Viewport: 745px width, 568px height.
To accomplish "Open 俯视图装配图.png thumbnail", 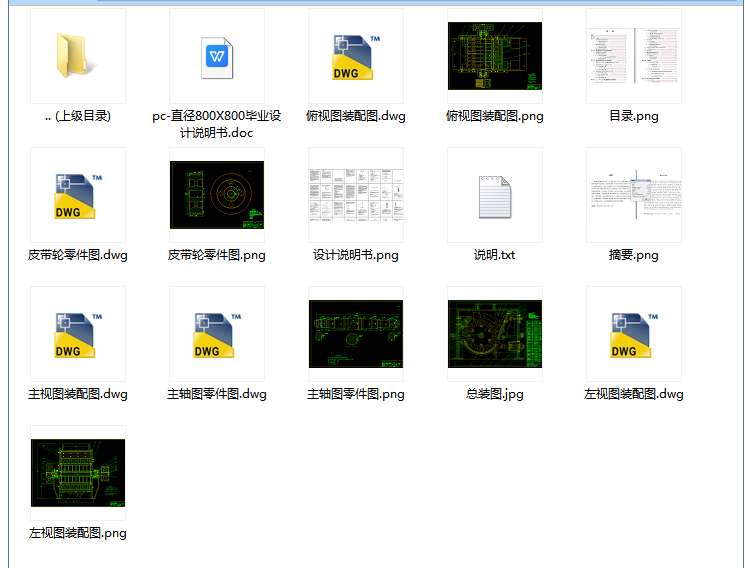I will tap(495, 56).
